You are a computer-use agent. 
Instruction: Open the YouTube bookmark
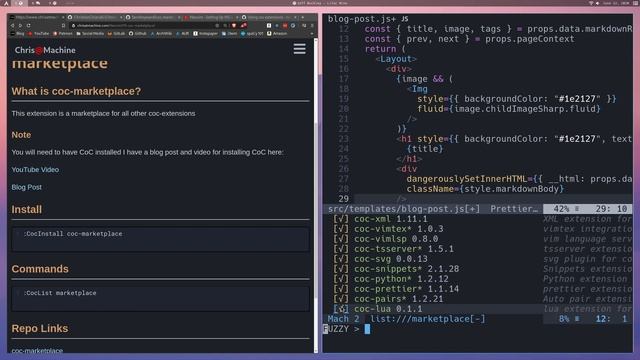tap(39, 33)
